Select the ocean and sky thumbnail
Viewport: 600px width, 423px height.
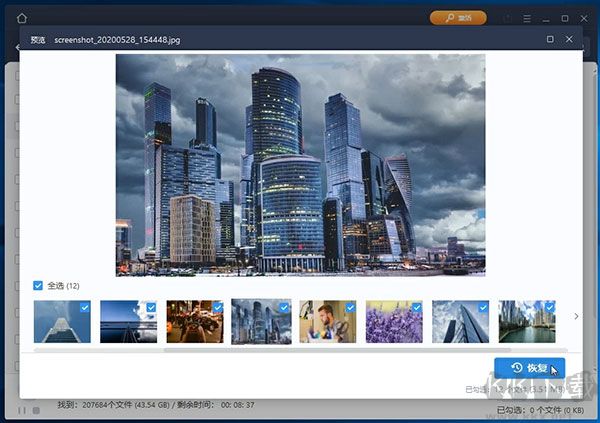(127, 322)
